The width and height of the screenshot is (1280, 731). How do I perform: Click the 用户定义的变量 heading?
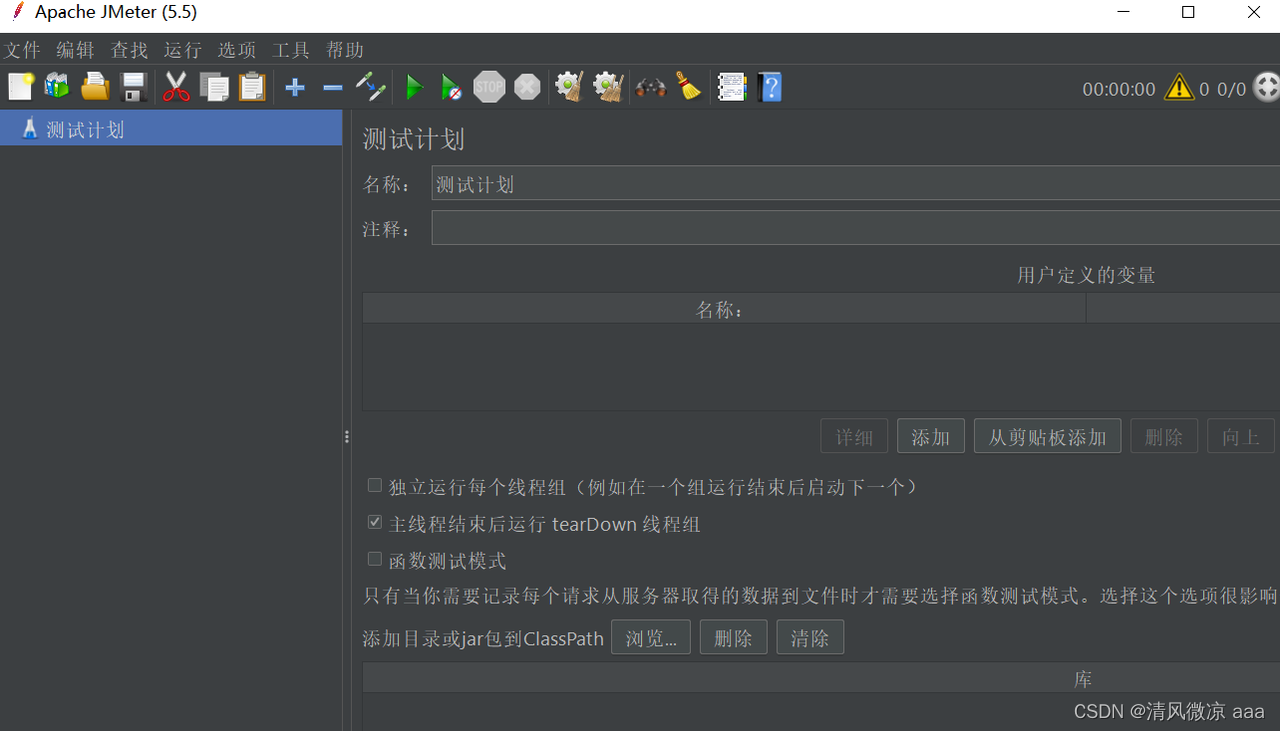(1087, 275)
